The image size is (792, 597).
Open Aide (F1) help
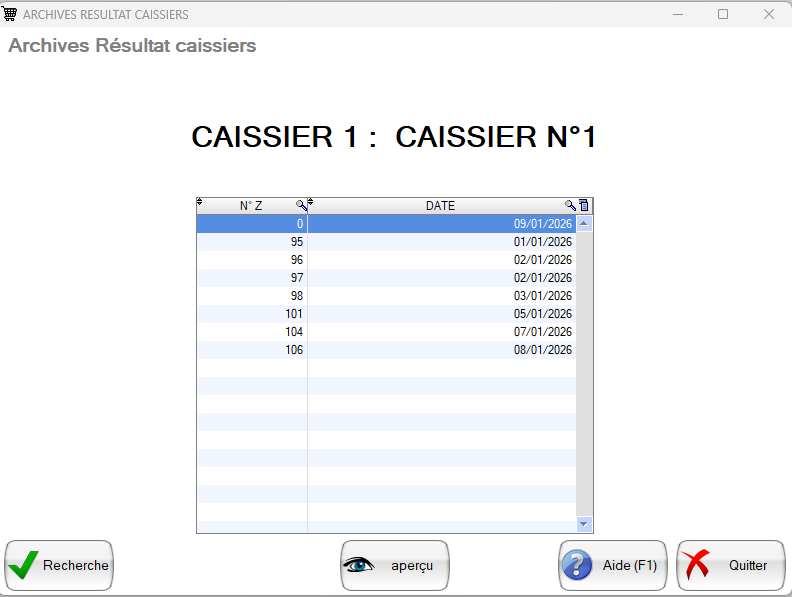click(613, 565)
